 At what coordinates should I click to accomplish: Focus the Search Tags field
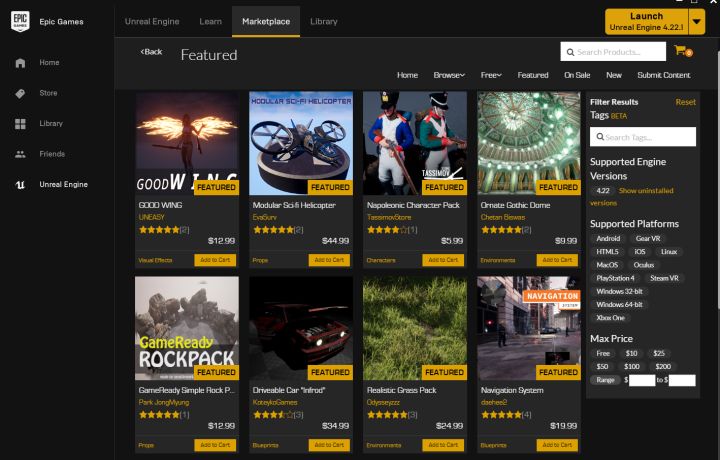(643, 137)
